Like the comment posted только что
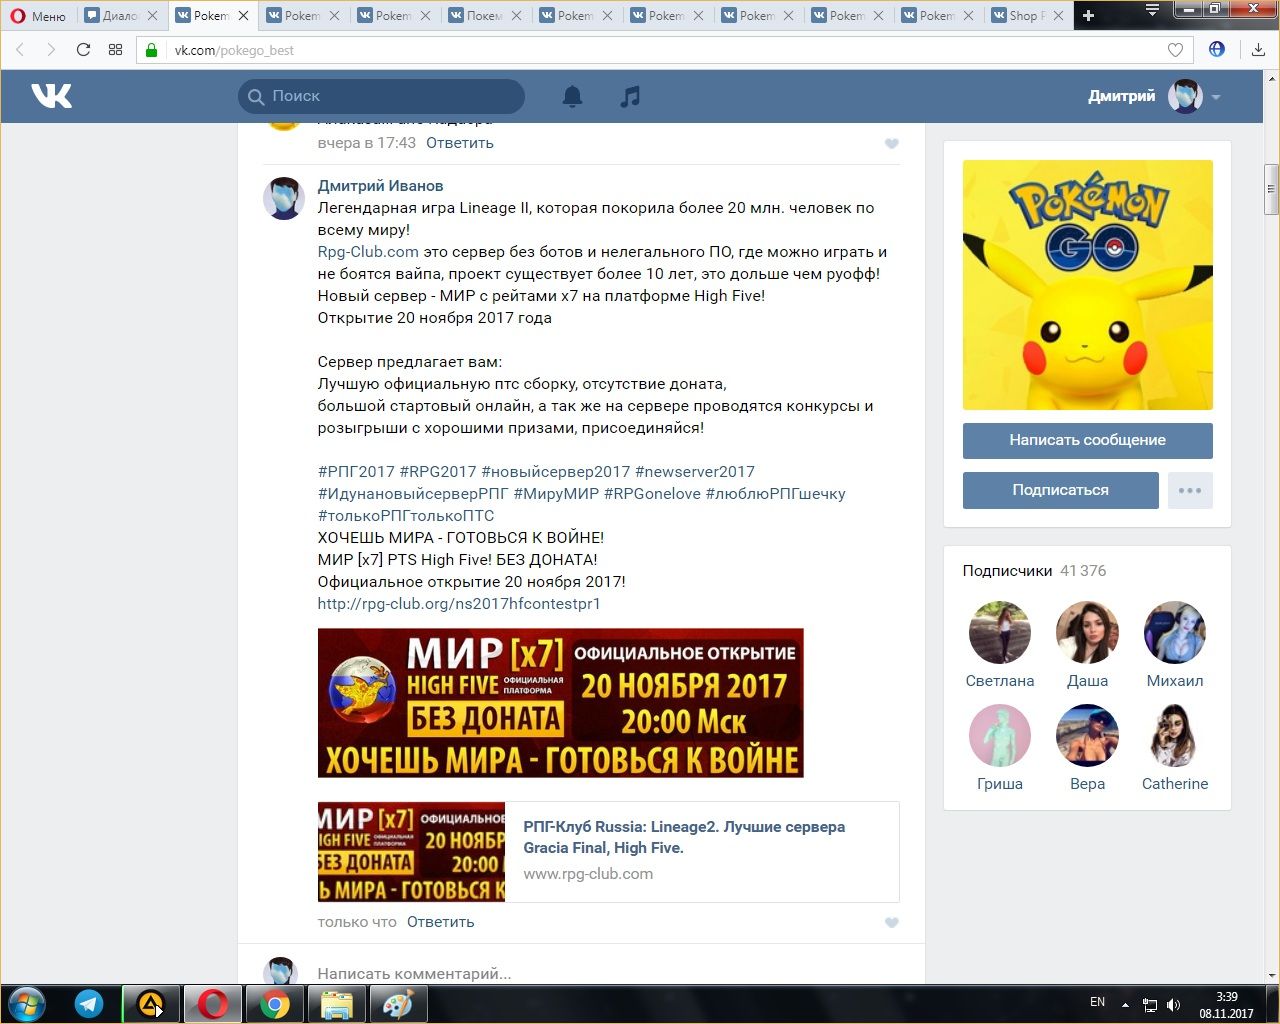The width and height of the screenshot is (1280, 1024). (x=892, y=923)
